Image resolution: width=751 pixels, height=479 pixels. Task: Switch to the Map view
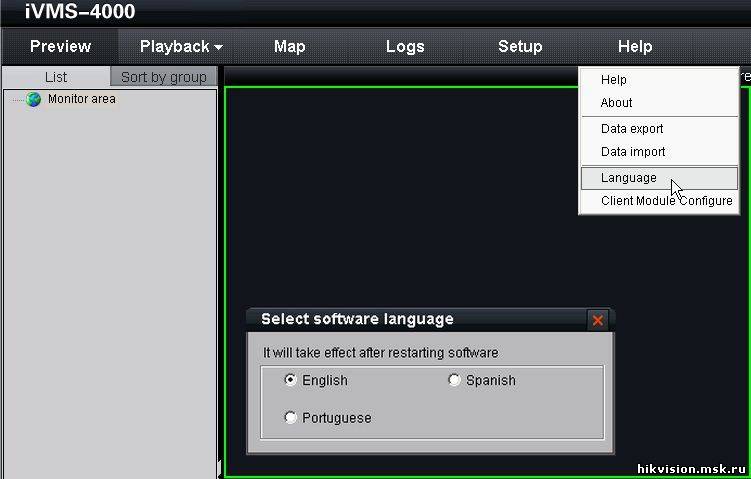click(289, 46)
